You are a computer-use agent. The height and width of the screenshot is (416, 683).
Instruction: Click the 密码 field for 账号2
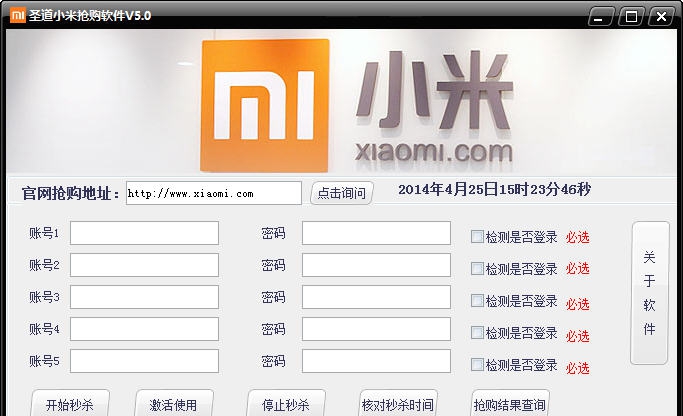376,265
